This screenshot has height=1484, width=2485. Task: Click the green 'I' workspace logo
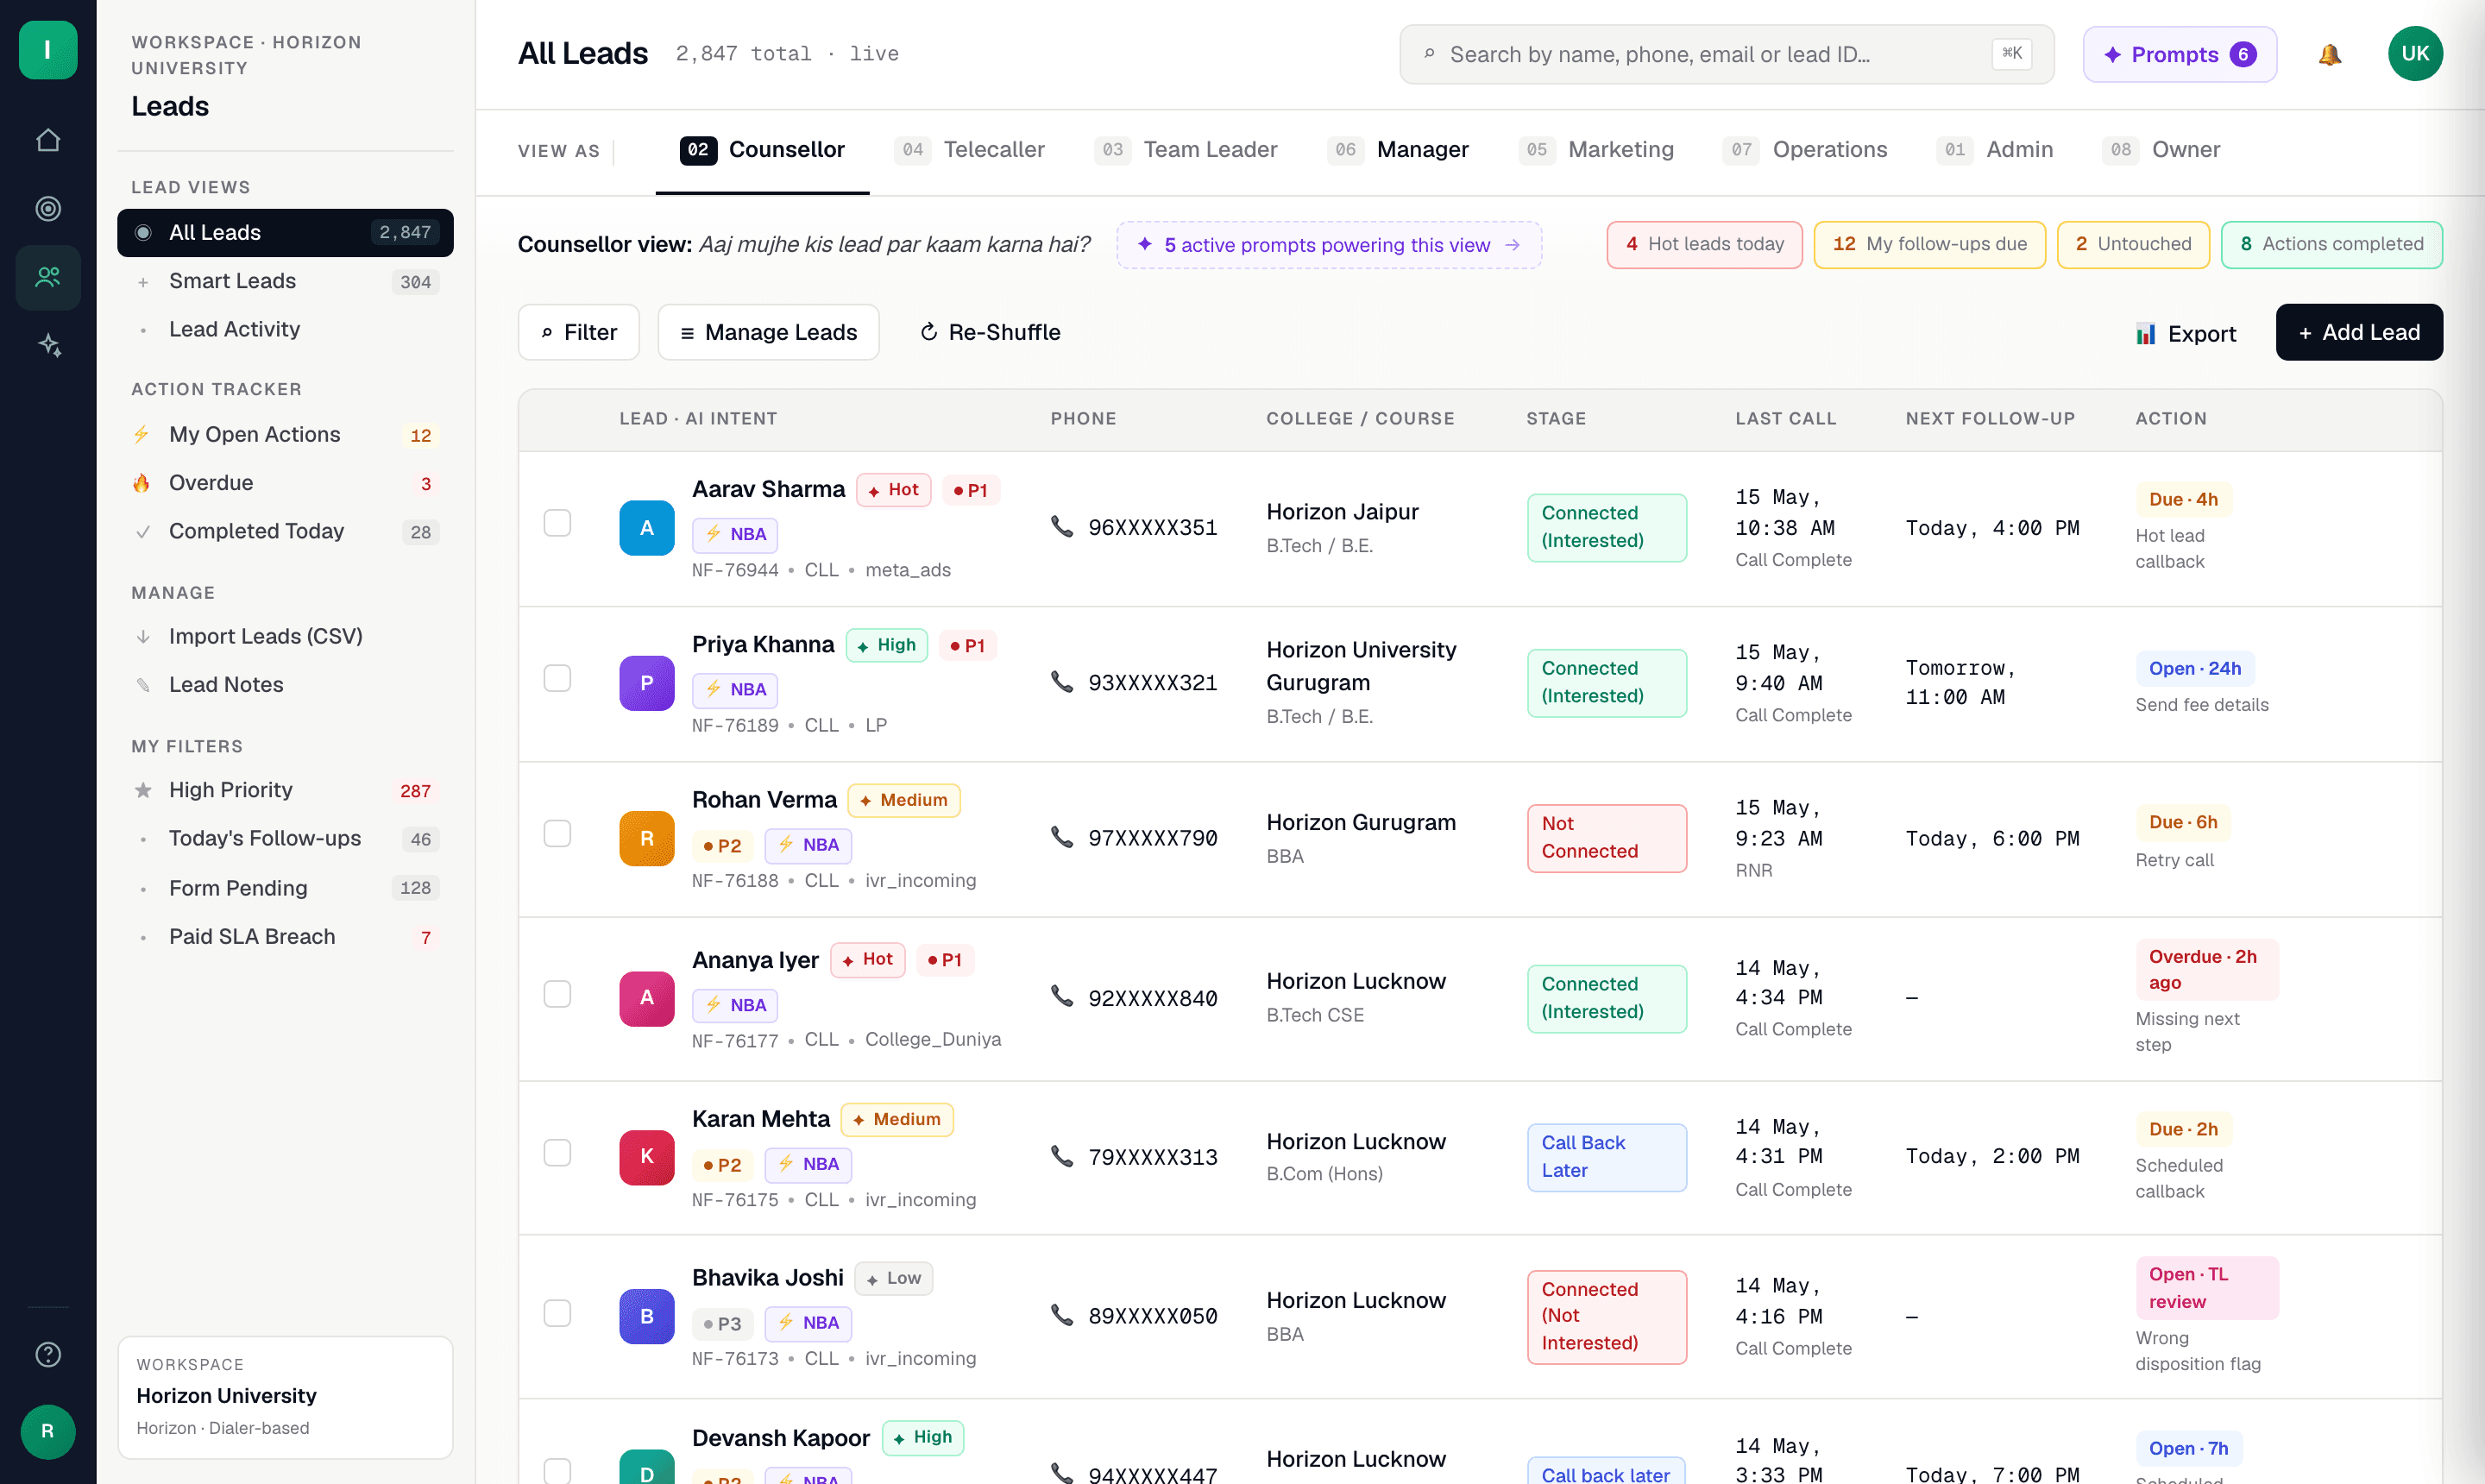[48, 50]
